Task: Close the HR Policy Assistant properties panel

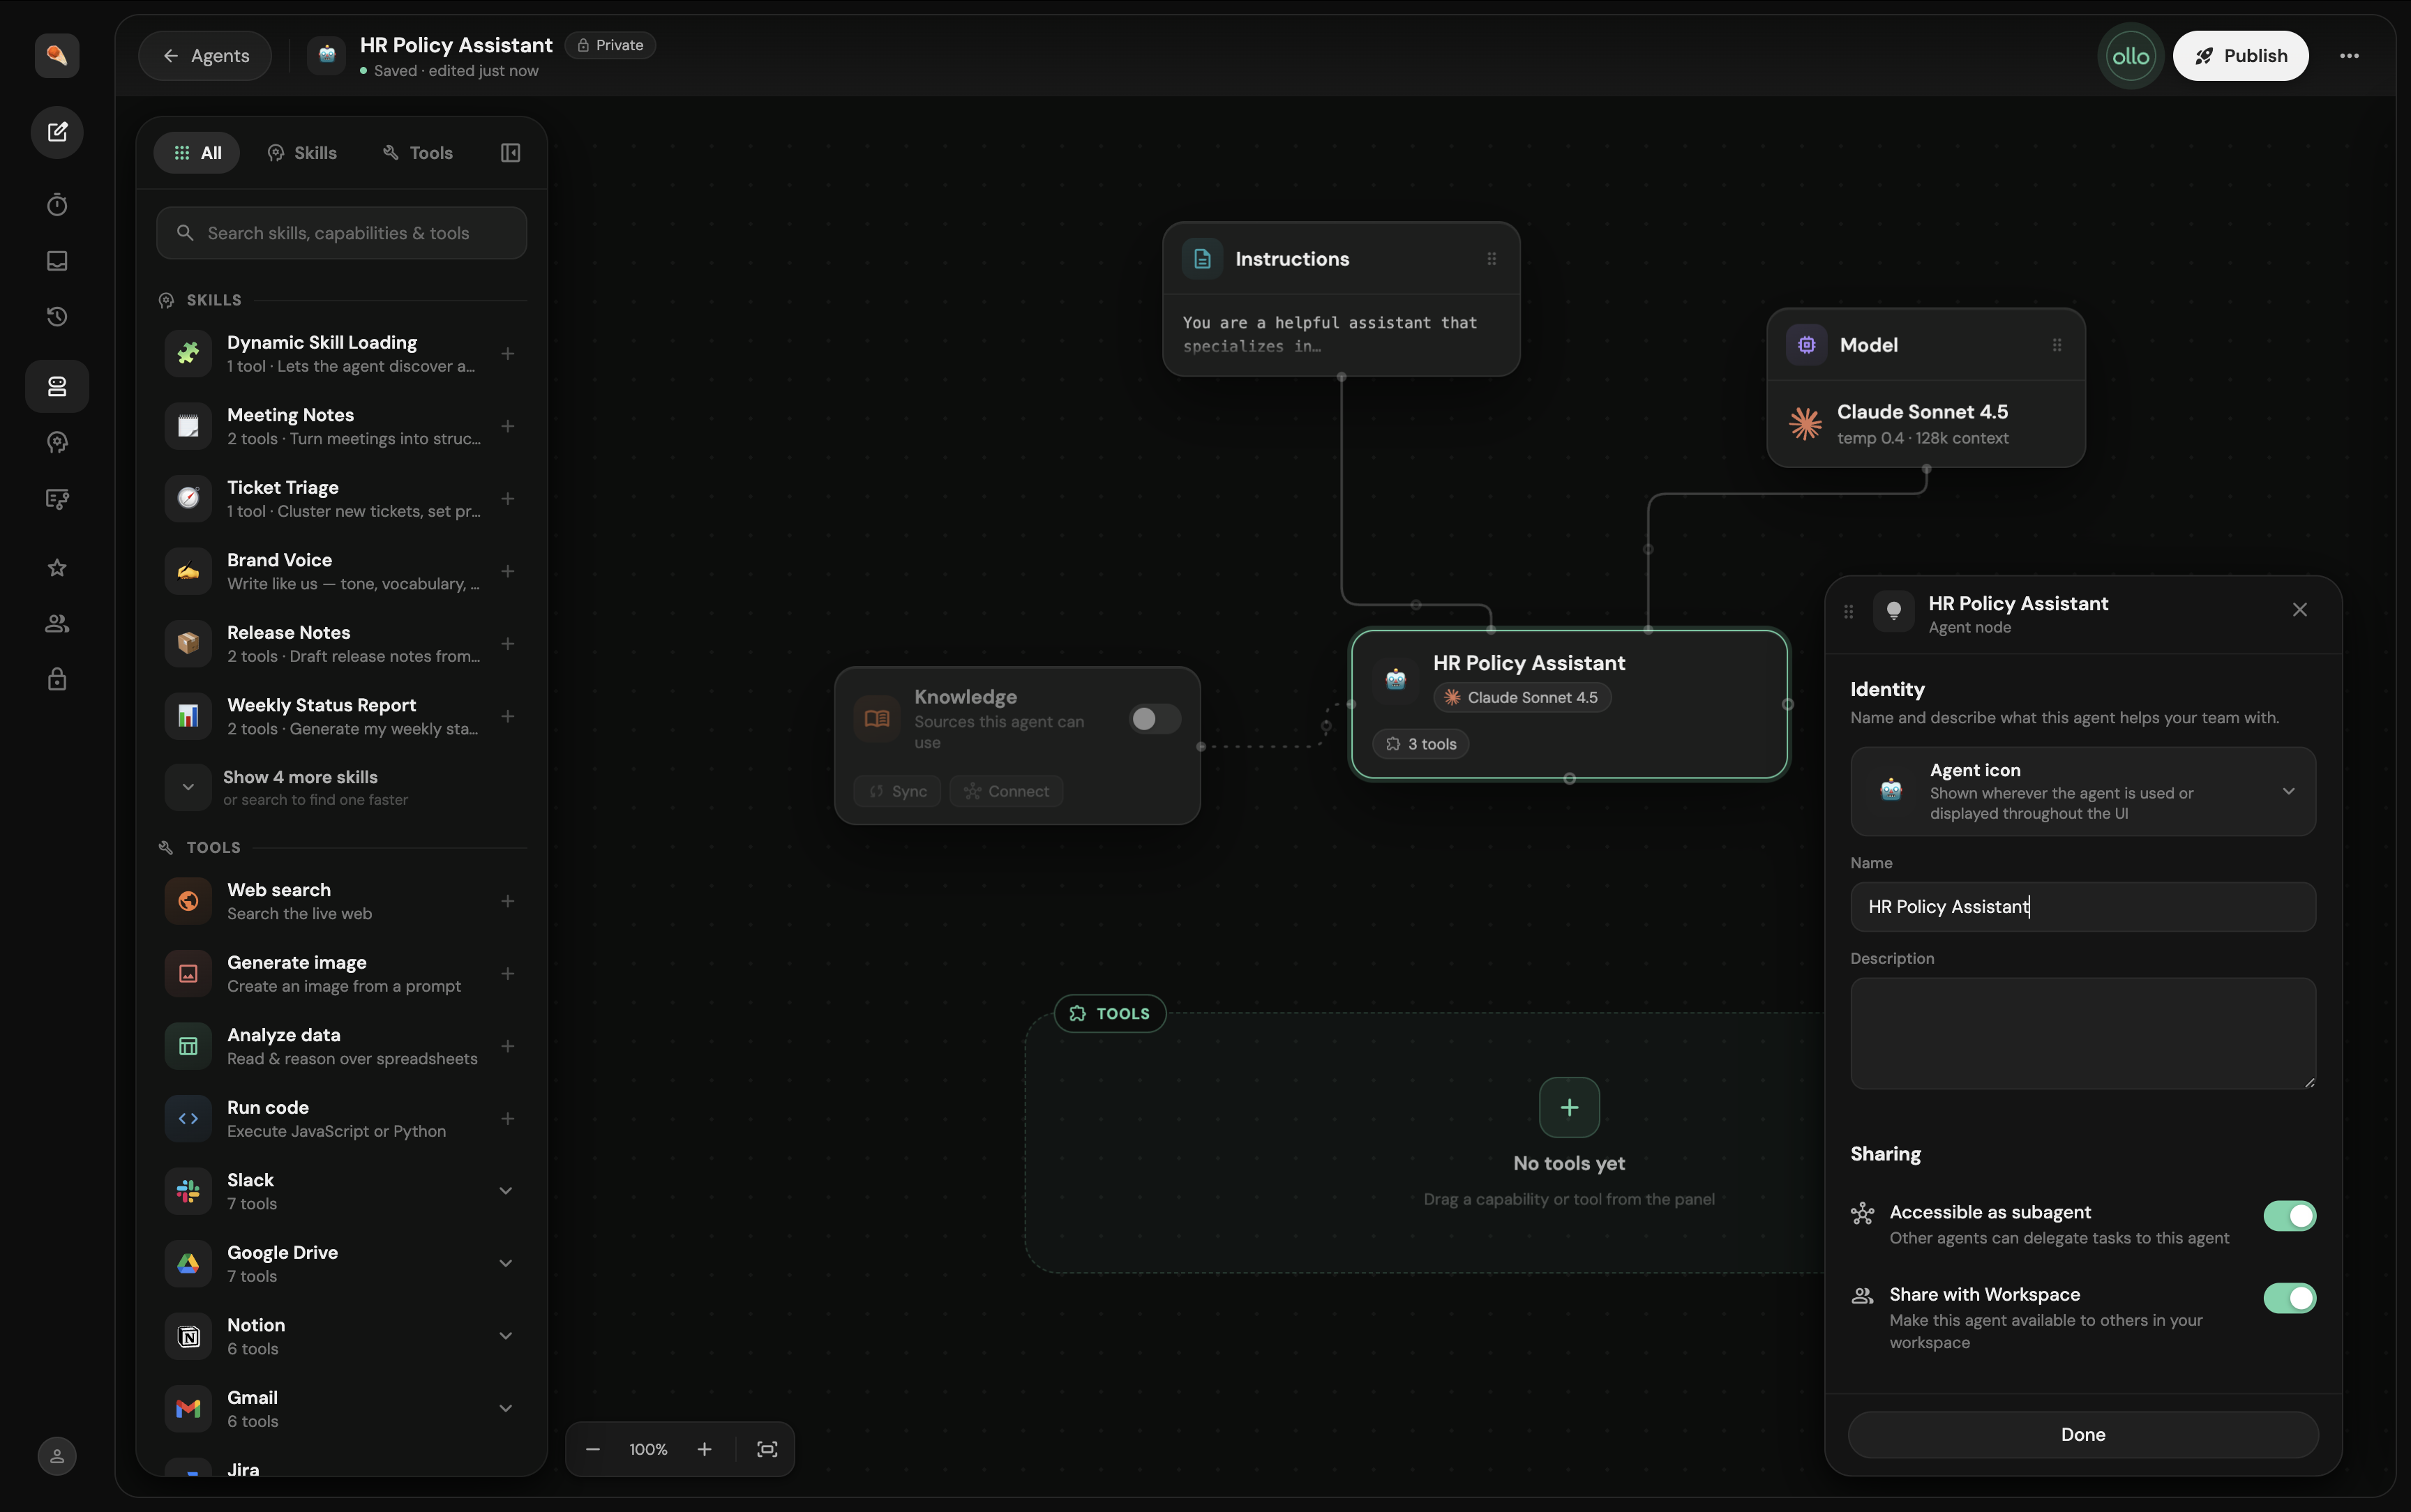Action: [x=2300, y=610]
